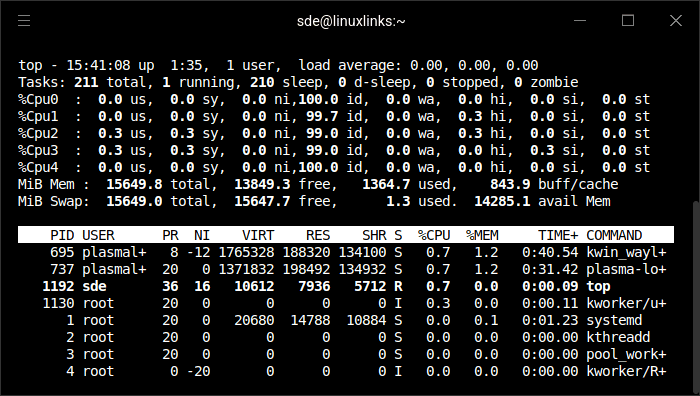
Task: Select the kwin_wayl+ process row
Action: (346, 252)
